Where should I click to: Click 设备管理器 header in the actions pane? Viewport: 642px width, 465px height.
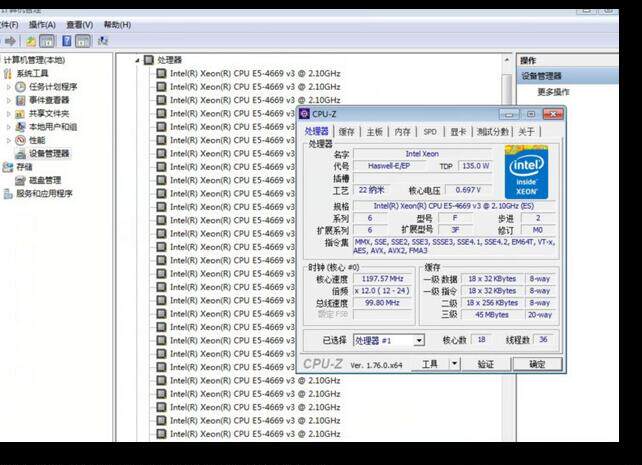[x=567, y=76]
